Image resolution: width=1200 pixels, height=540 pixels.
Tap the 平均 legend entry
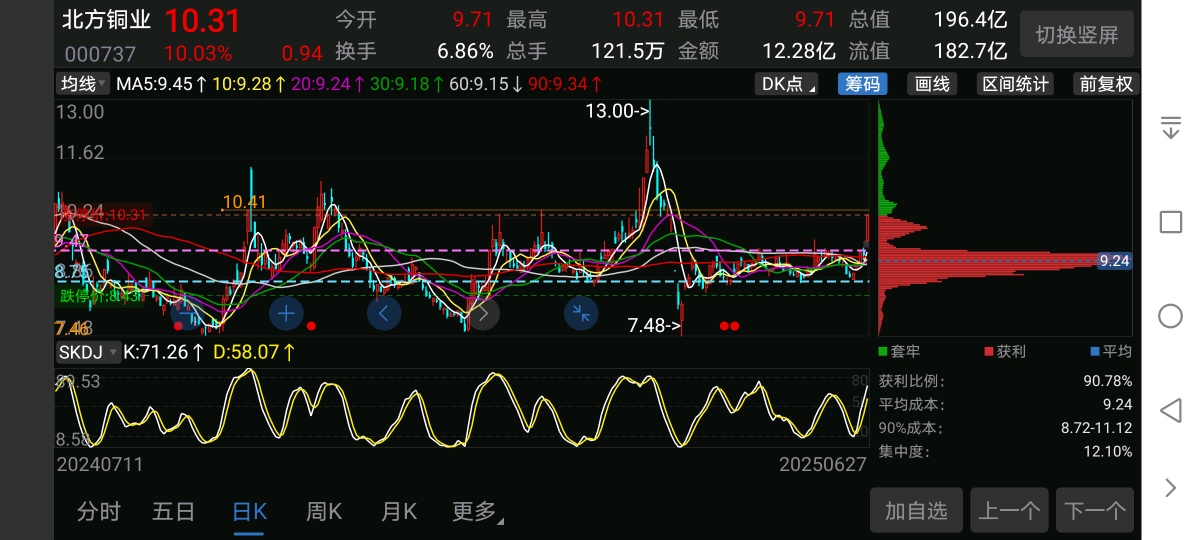coord(1111,352)
